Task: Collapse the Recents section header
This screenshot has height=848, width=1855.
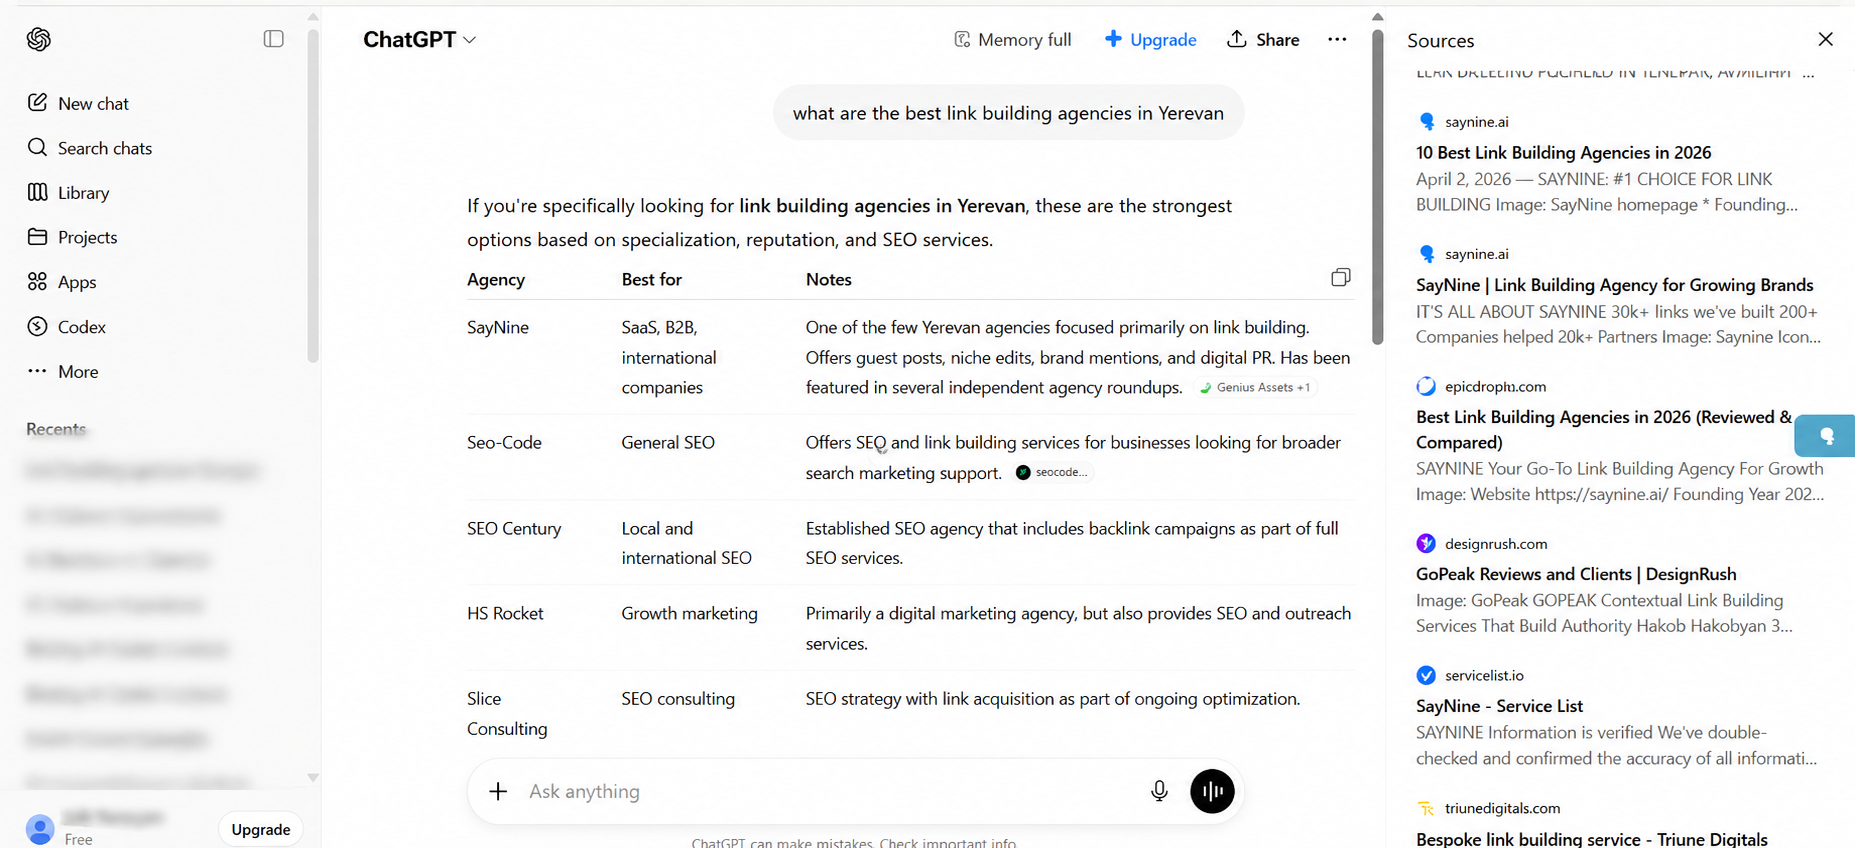Action: (56, 429)
